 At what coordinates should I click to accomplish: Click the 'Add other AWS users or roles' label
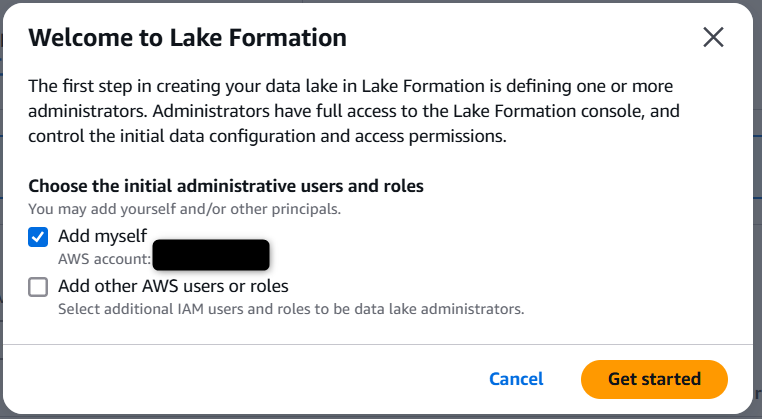(x=173, y=286)
